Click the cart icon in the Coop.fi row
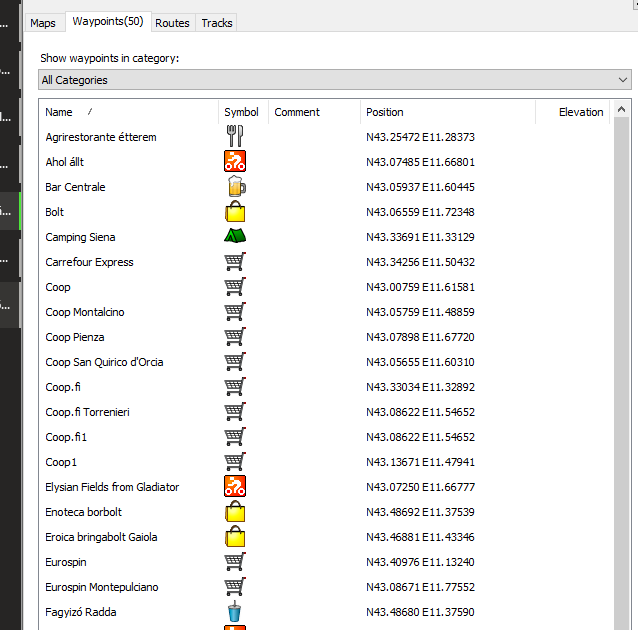This screenshot has width=638, height=630. tap(235, 387)
